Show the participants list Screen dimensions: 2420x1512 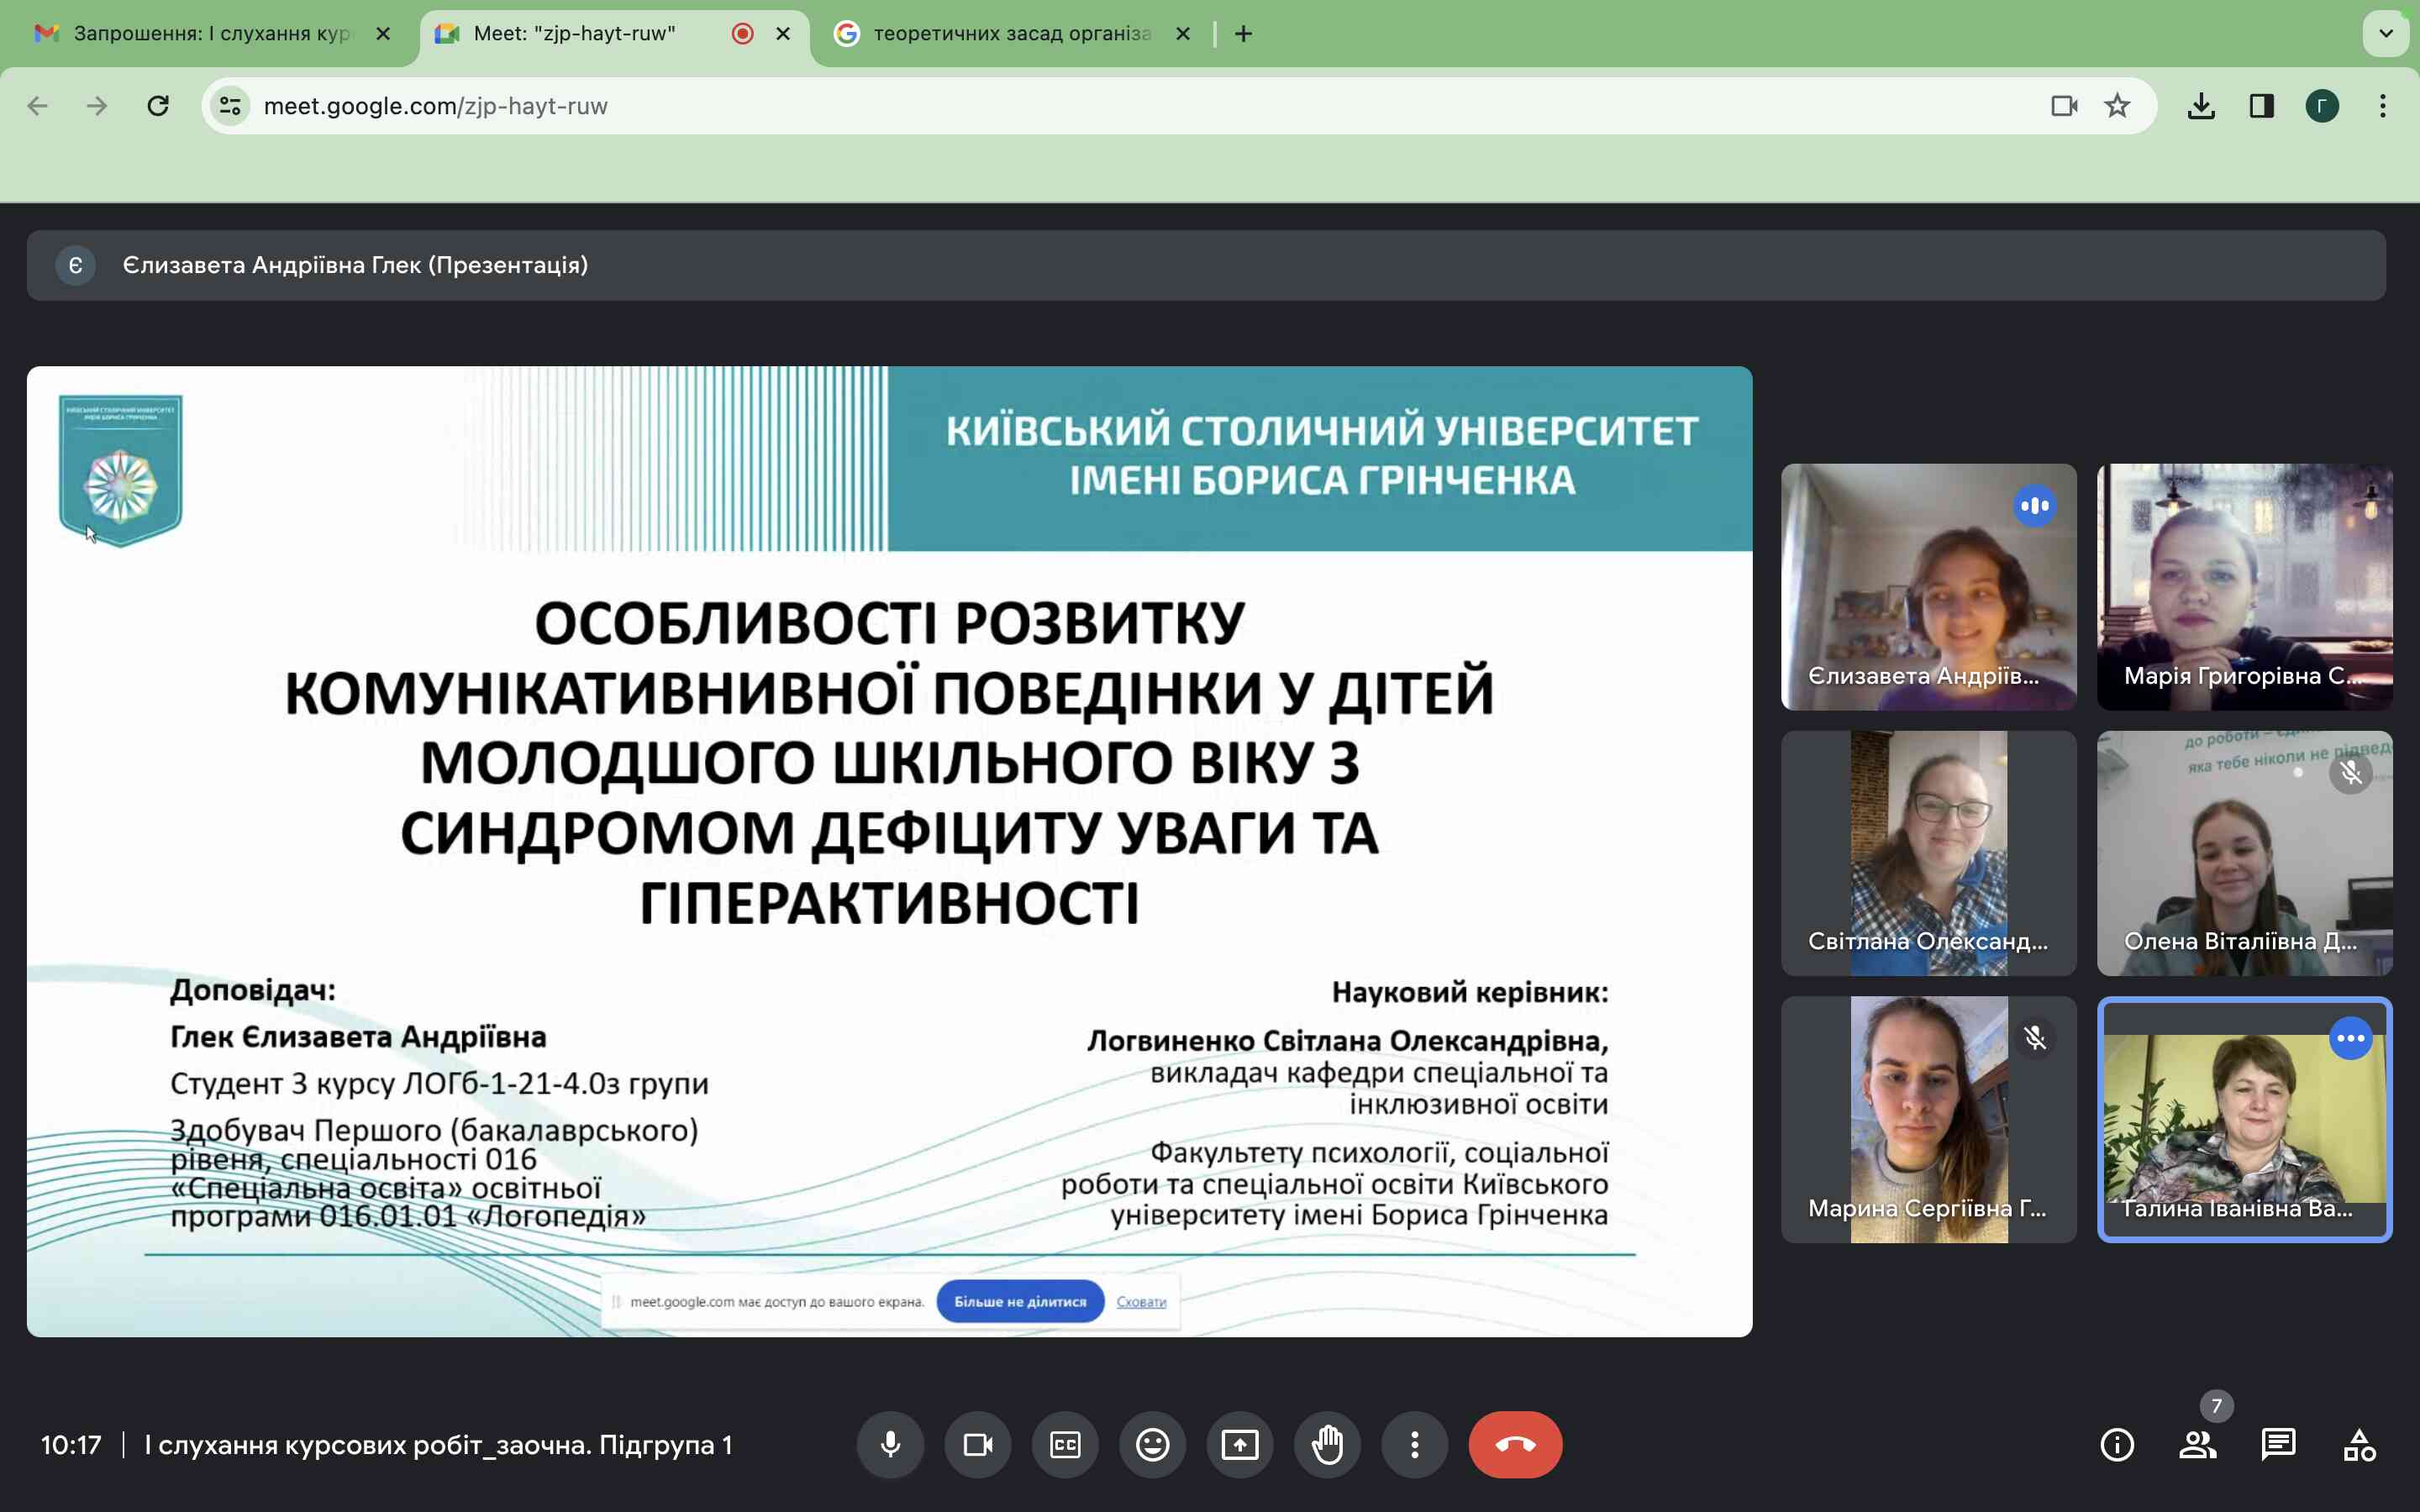(x=2198, y=1444)
